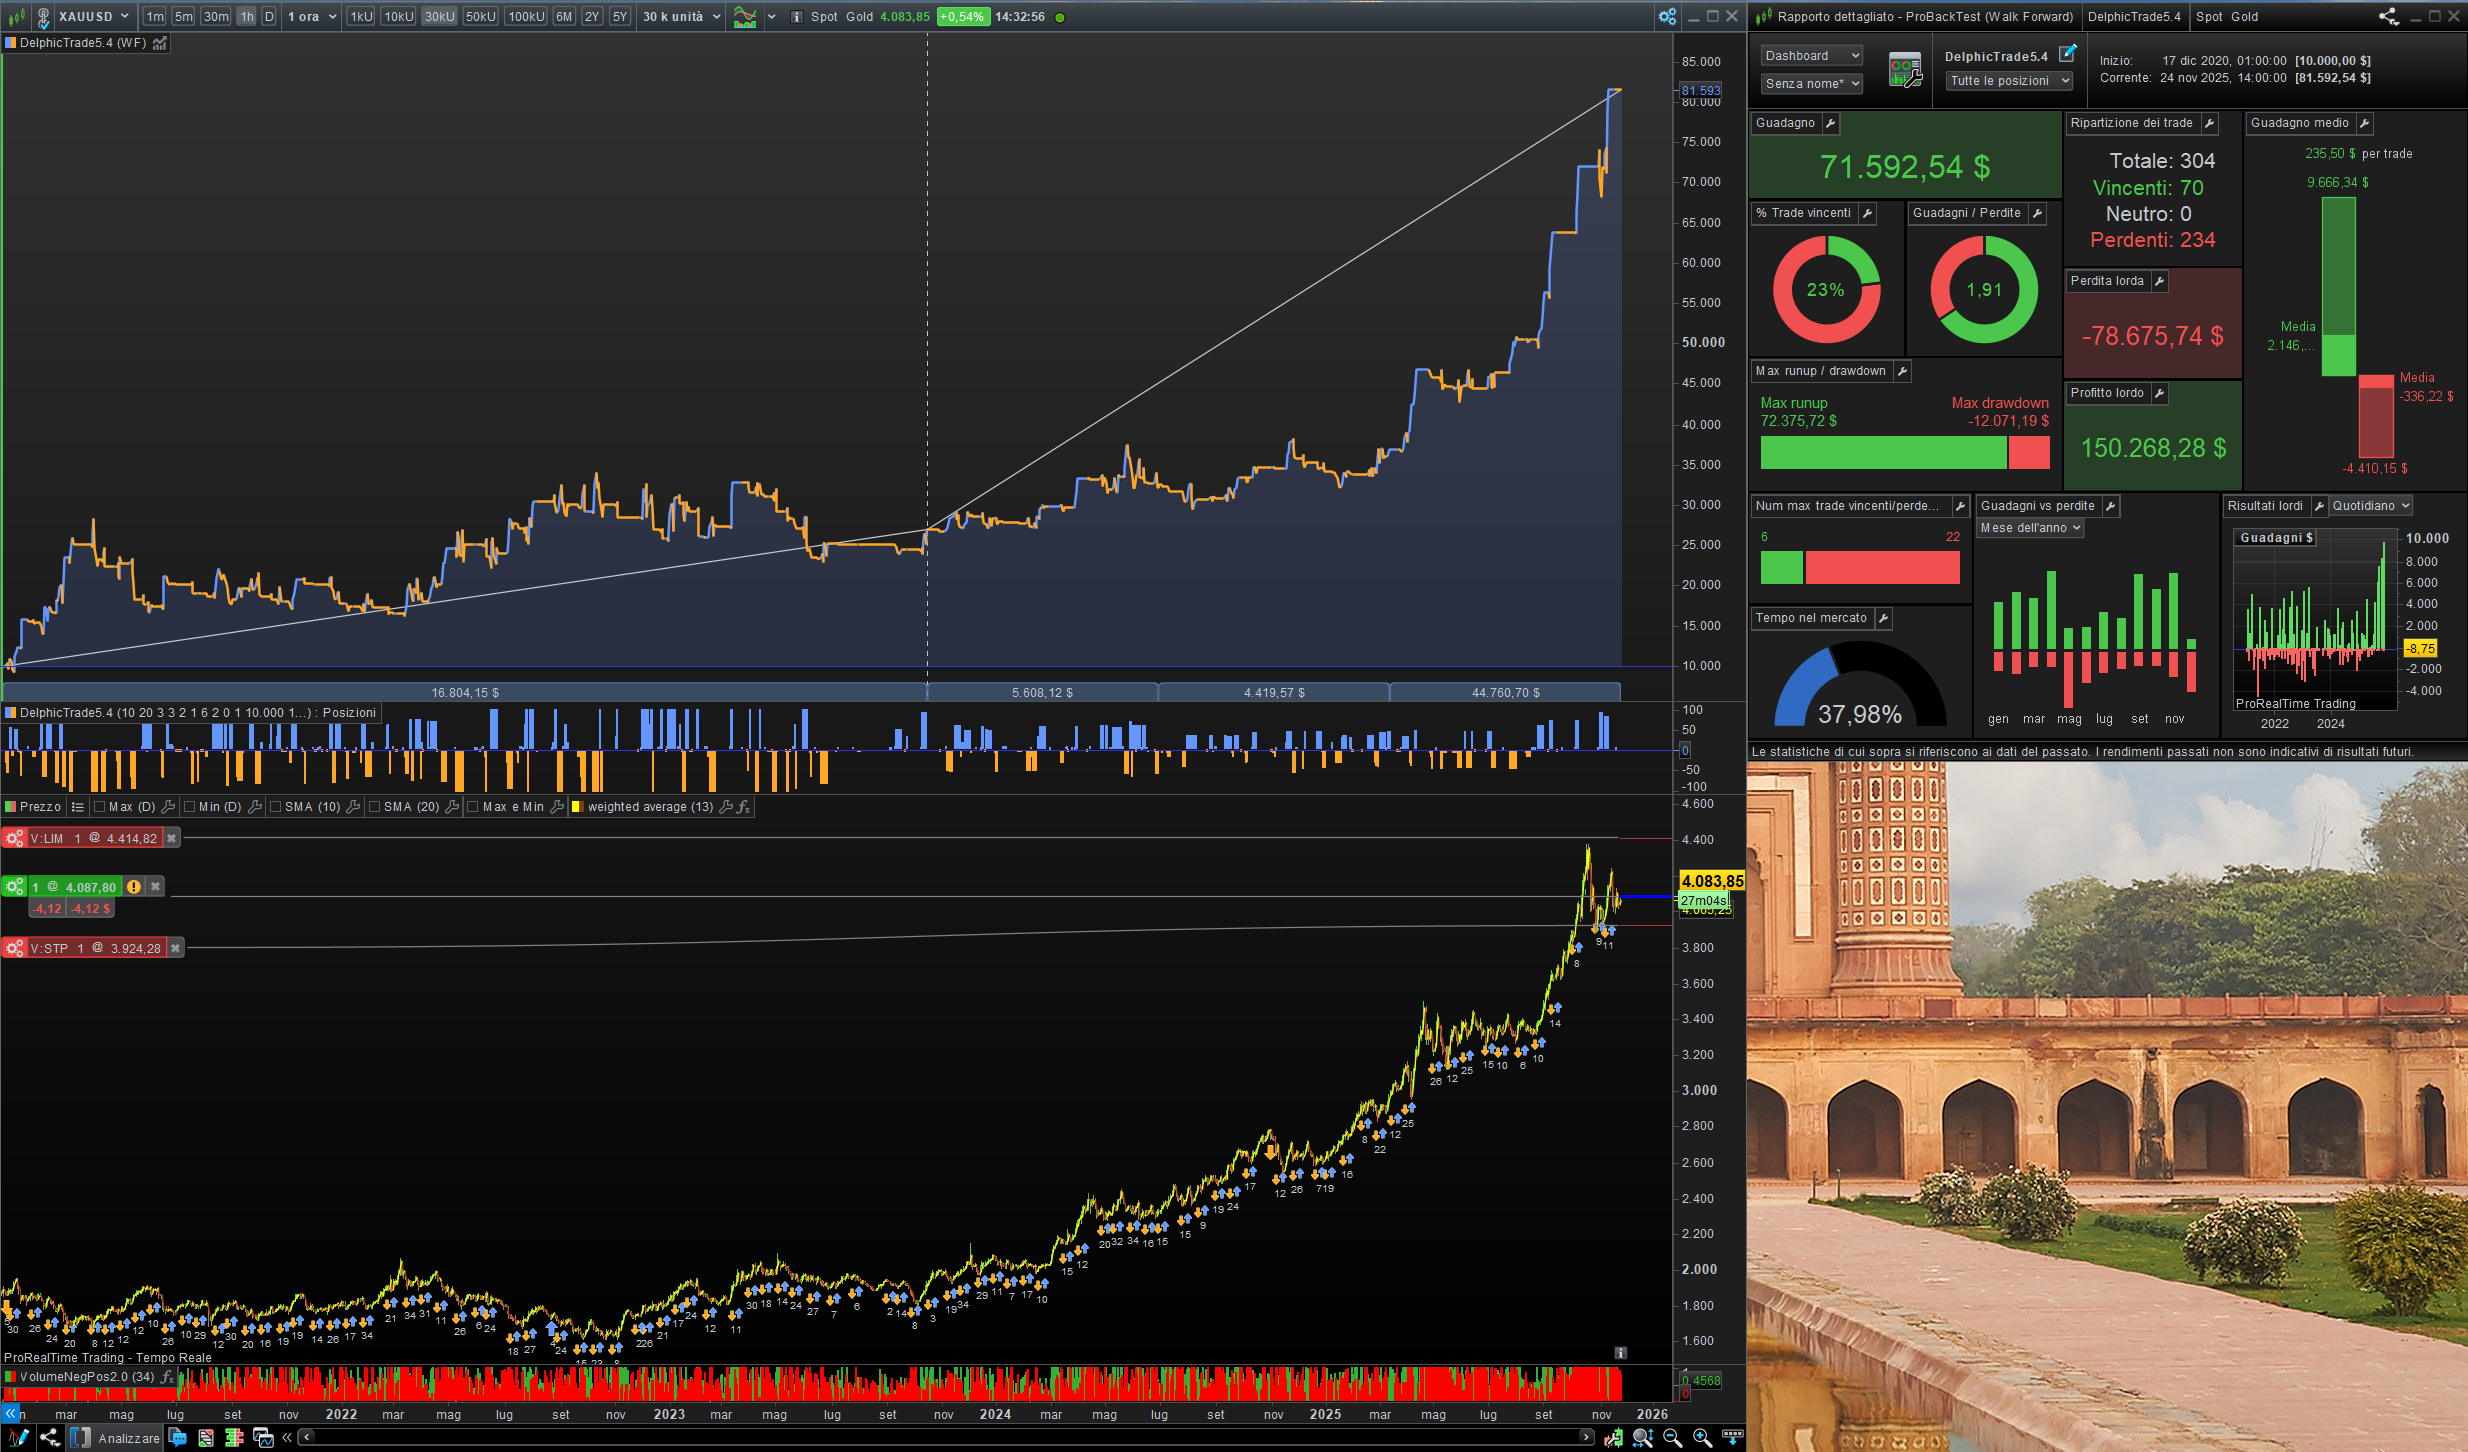Cancel the V:STP order with X icon
This screenshot has height=1452, width=2468.
(x=175, y=948)
